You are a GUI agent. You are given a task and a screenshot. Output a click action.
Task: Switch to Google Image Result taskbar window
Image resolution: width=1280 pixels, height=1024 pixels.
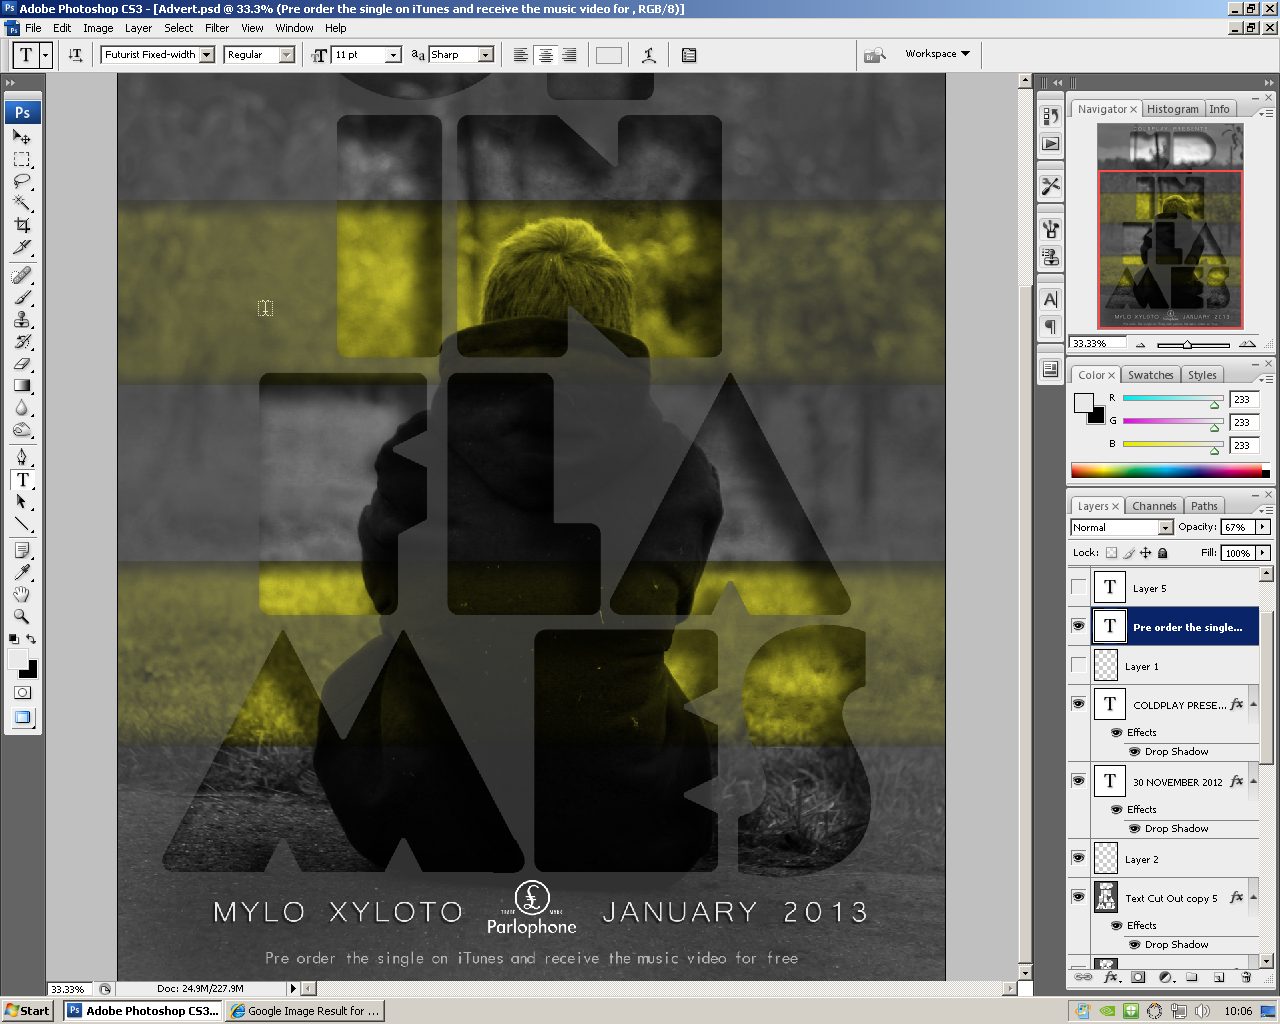click(x=305, y=1011)
